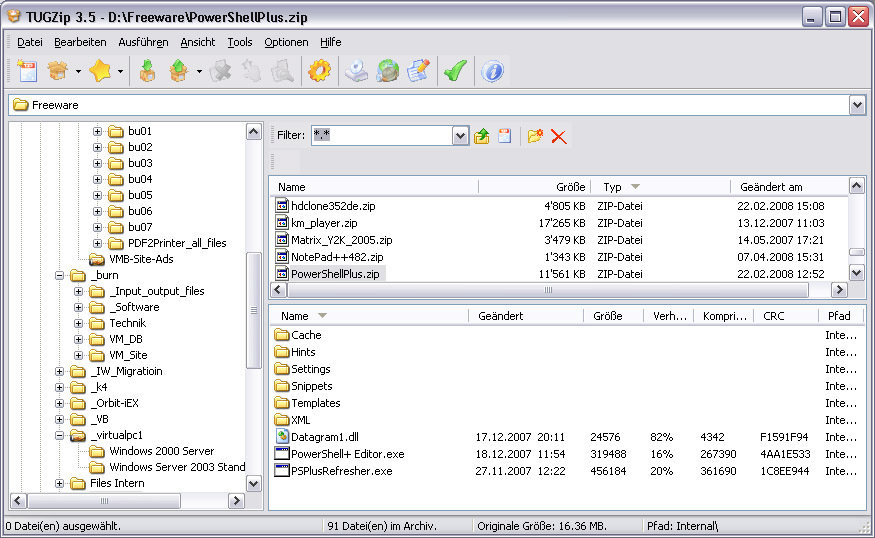Image resolution: width=875 pixels, height=538 pixels.
Task: Click the greyed-out delete files toolbar icon
Action: pyautogui.click(x=220, y=71)
